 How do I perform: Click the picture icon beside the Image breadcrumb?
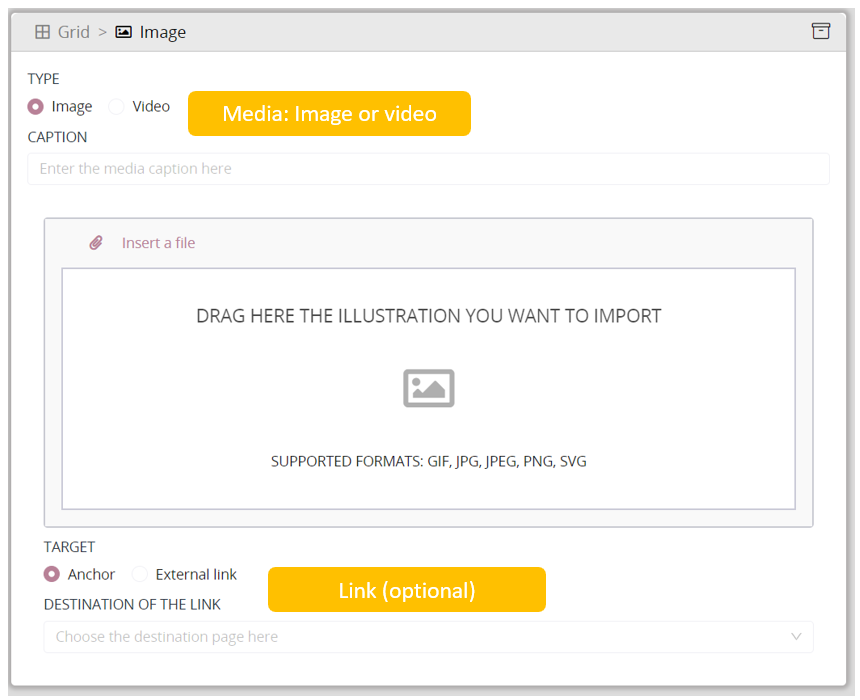124,32
